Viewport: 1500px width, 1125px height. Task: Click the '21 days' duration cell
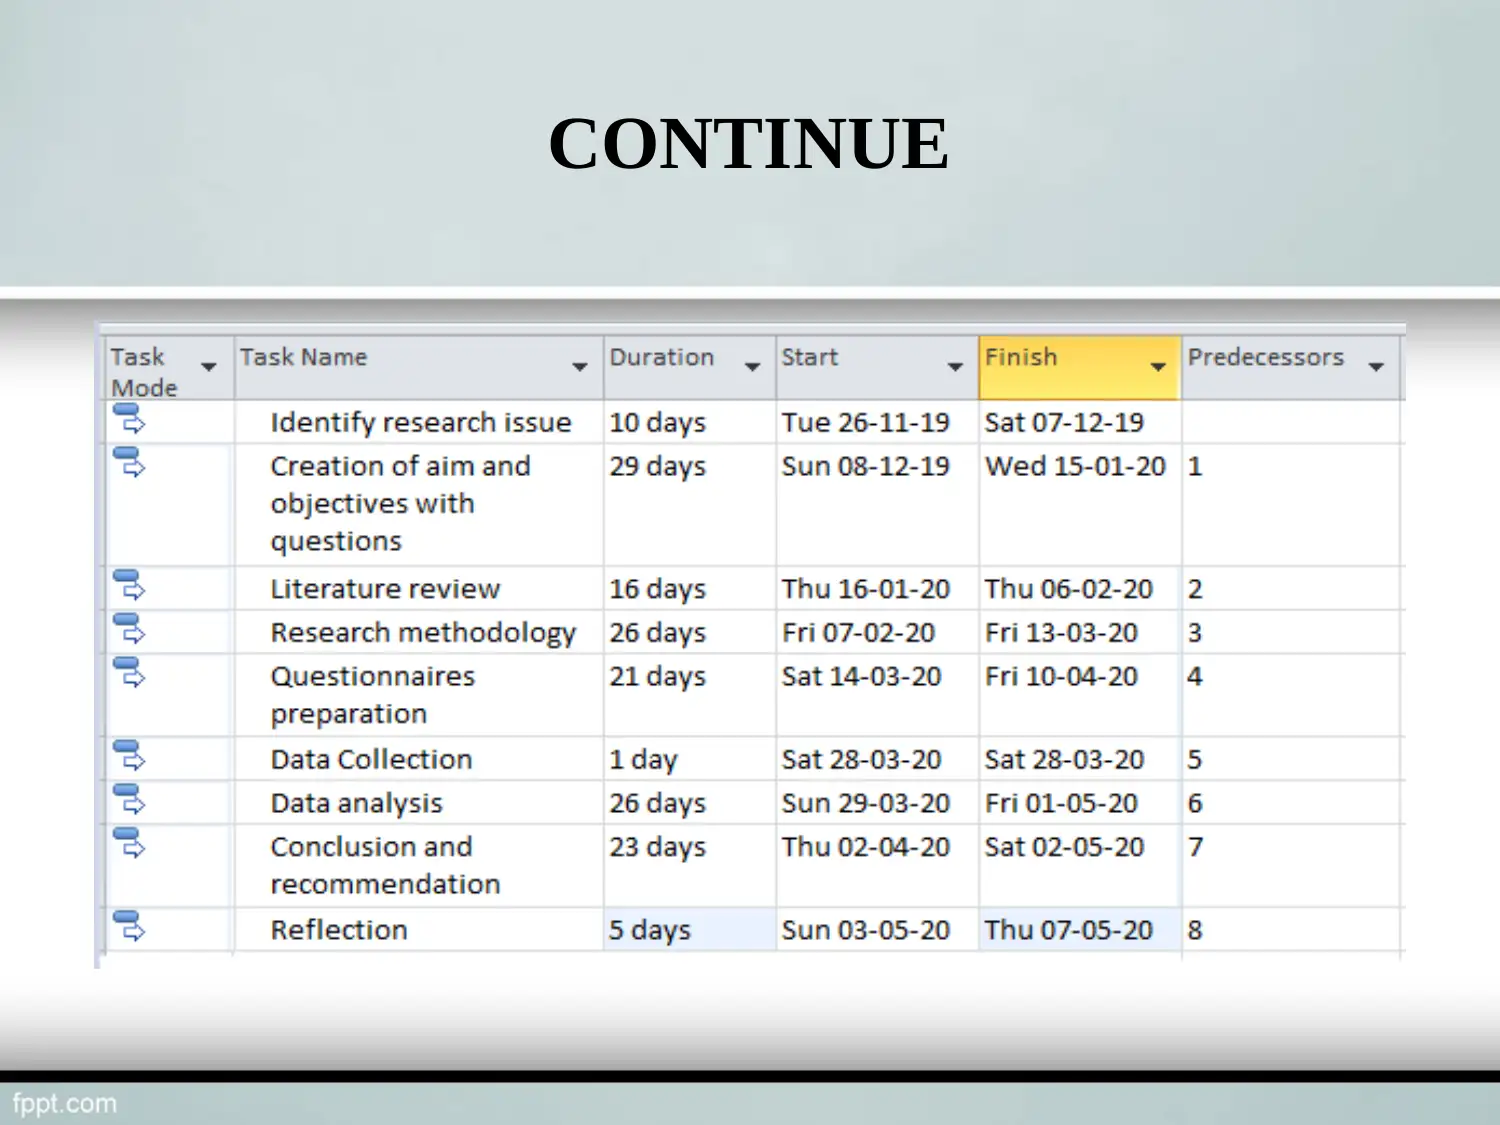[690, 695]
